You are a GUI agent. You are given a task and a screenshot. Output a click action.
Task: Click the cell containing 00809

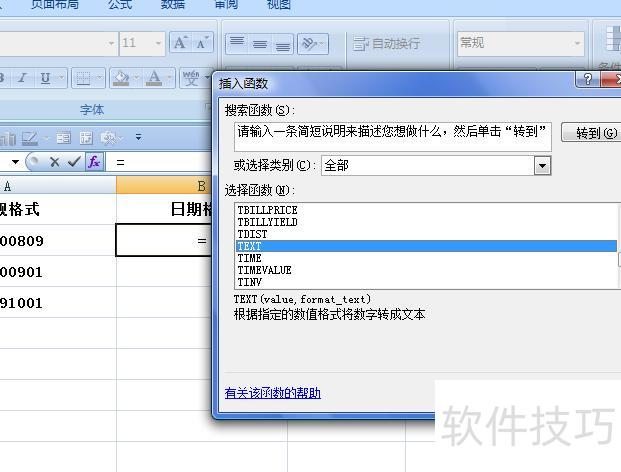tap(58, 240)
